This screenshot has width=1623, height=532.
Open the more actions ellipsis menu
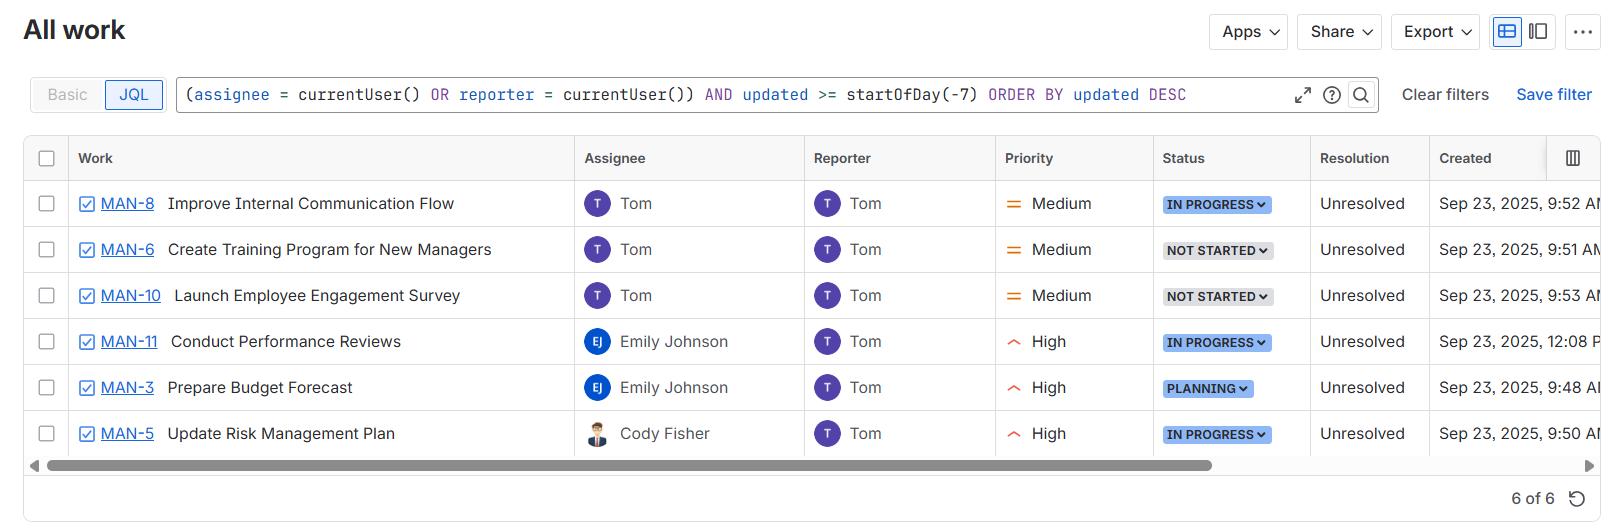[x=1582, y=32]
